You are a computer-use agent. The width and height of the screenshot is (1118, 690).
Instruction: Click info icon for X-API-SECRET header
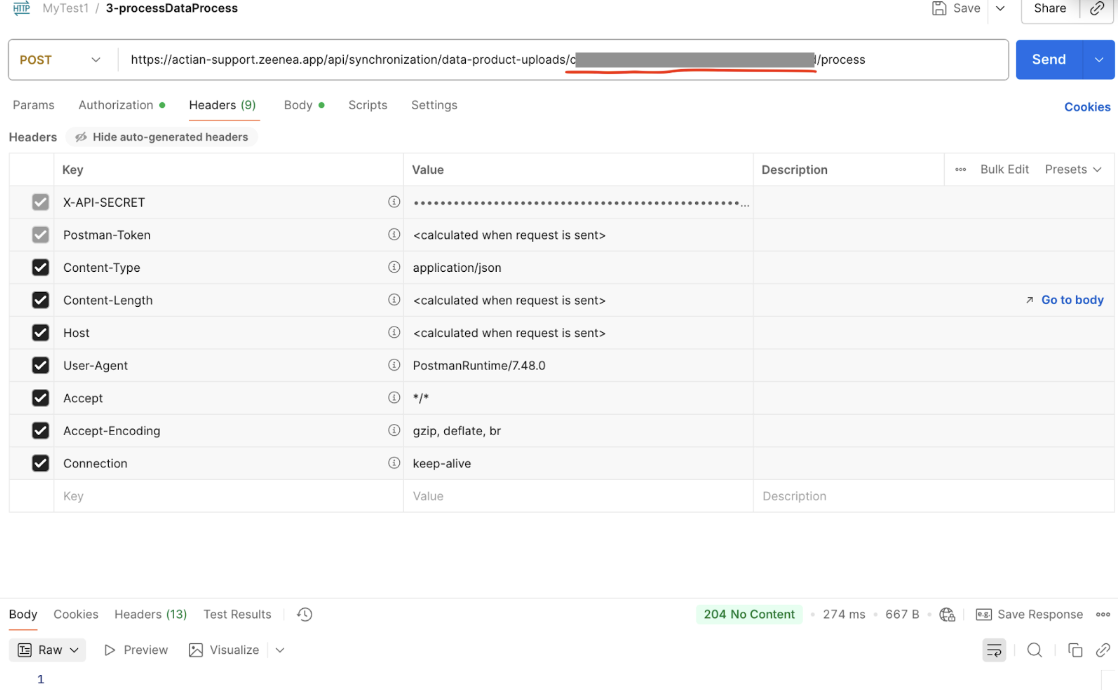394,202
